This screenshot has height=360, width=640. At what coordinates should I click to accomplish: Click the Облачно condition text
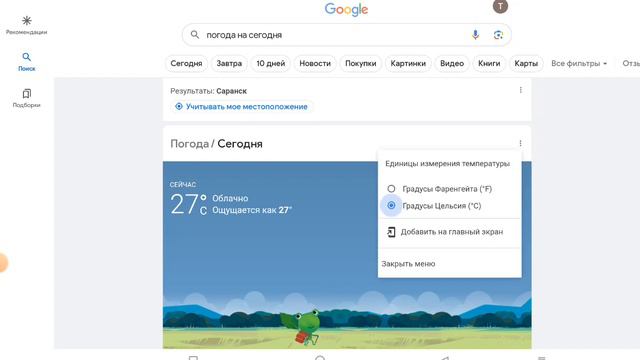tap(230, 198)
